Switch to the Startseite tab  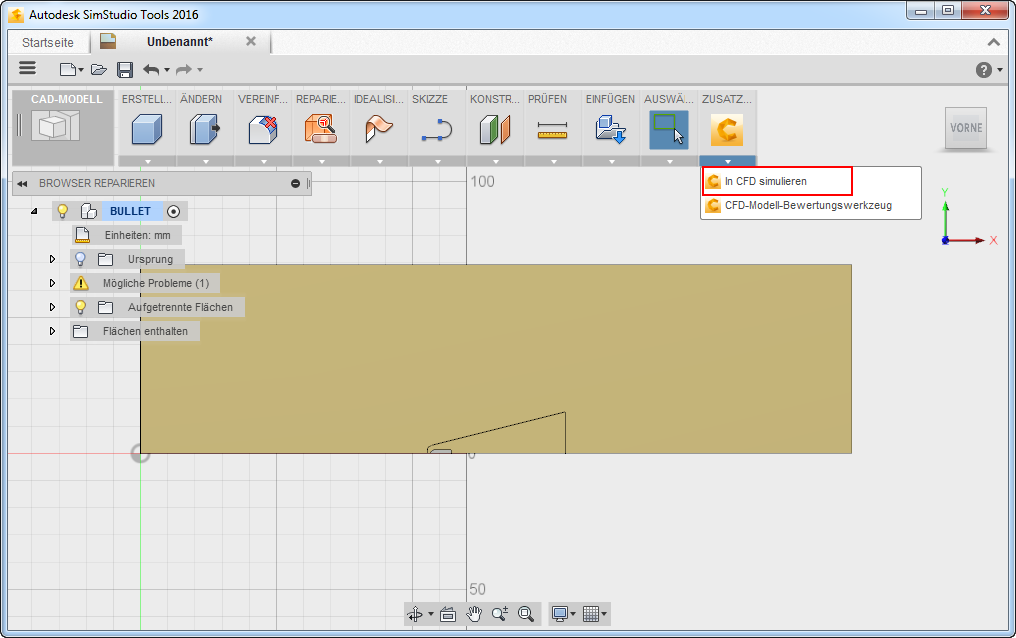[x=48, y=43]
